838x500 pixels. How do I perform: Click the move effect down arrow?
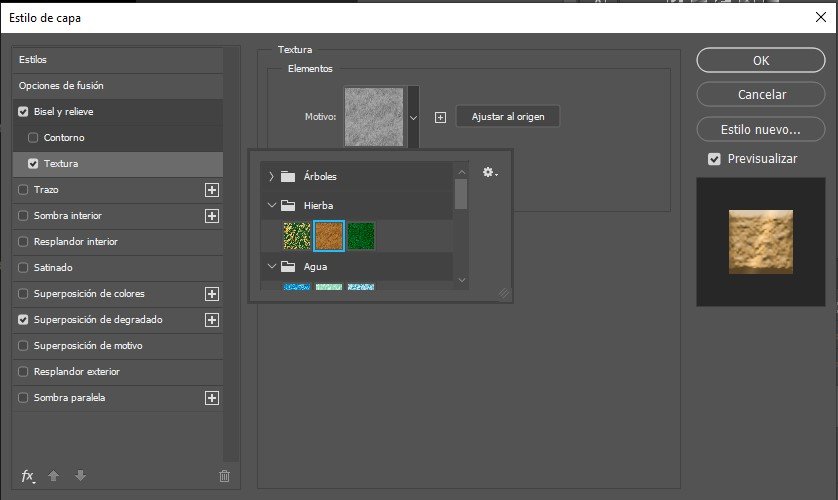click(x=80, y=476)
